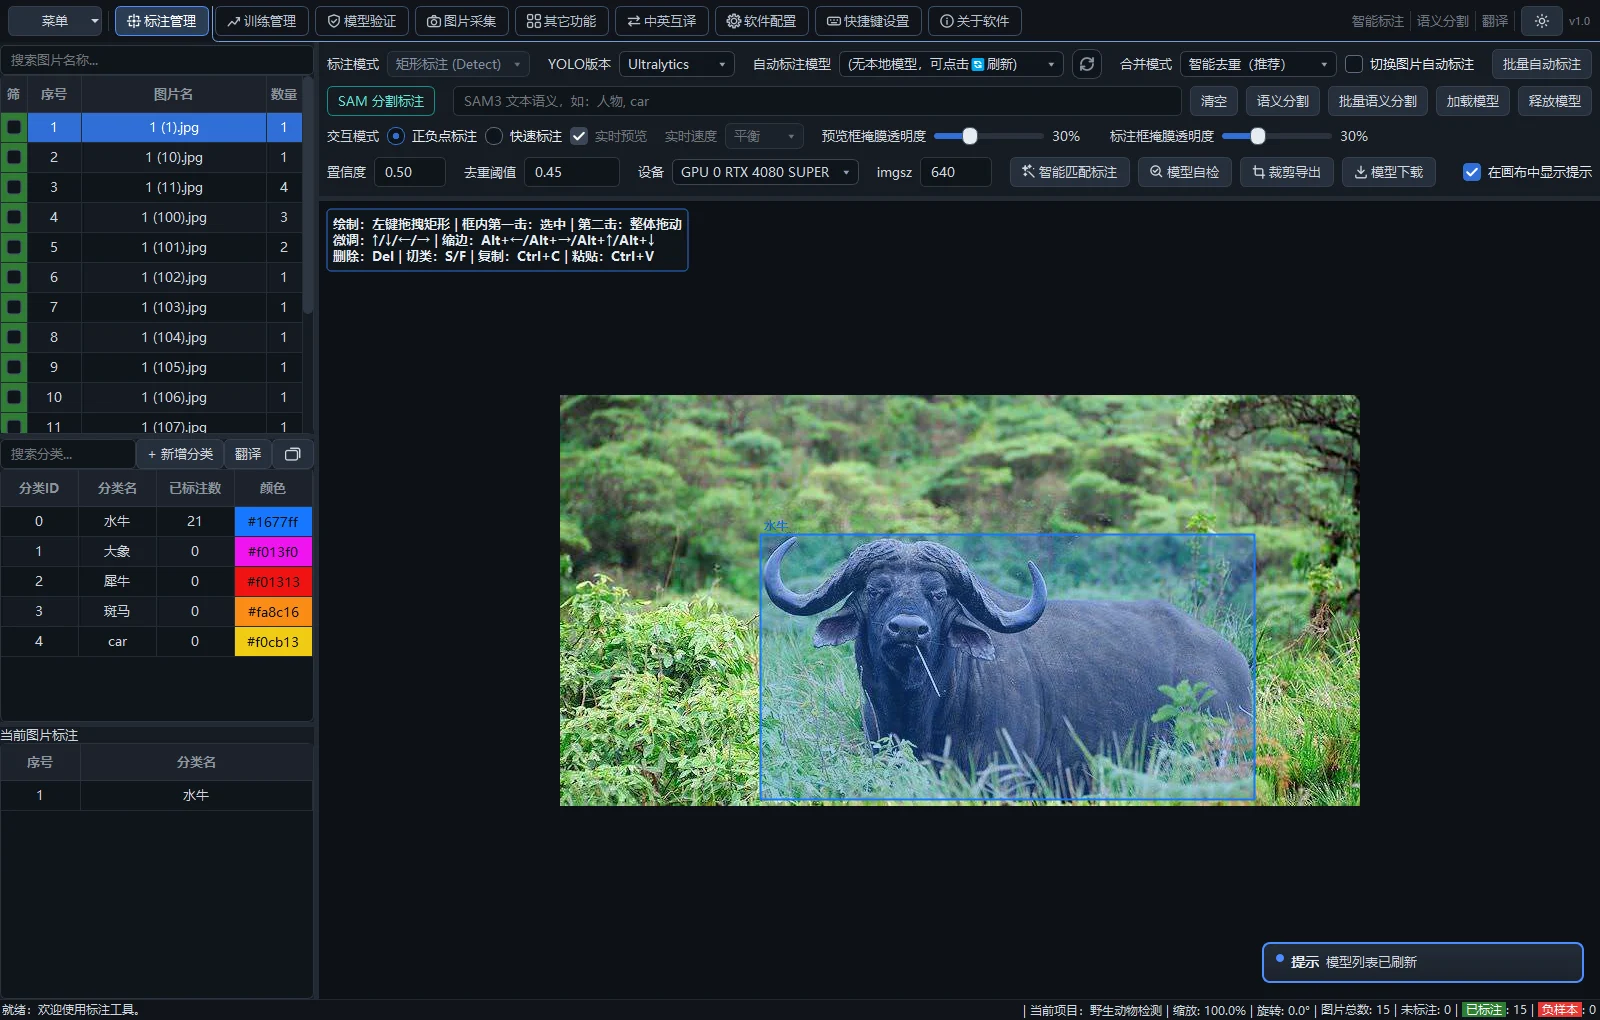1600x1020 pixels.
Task: Open 合并模式 dropdown 智能去重
Action: tap(1258, 64)
